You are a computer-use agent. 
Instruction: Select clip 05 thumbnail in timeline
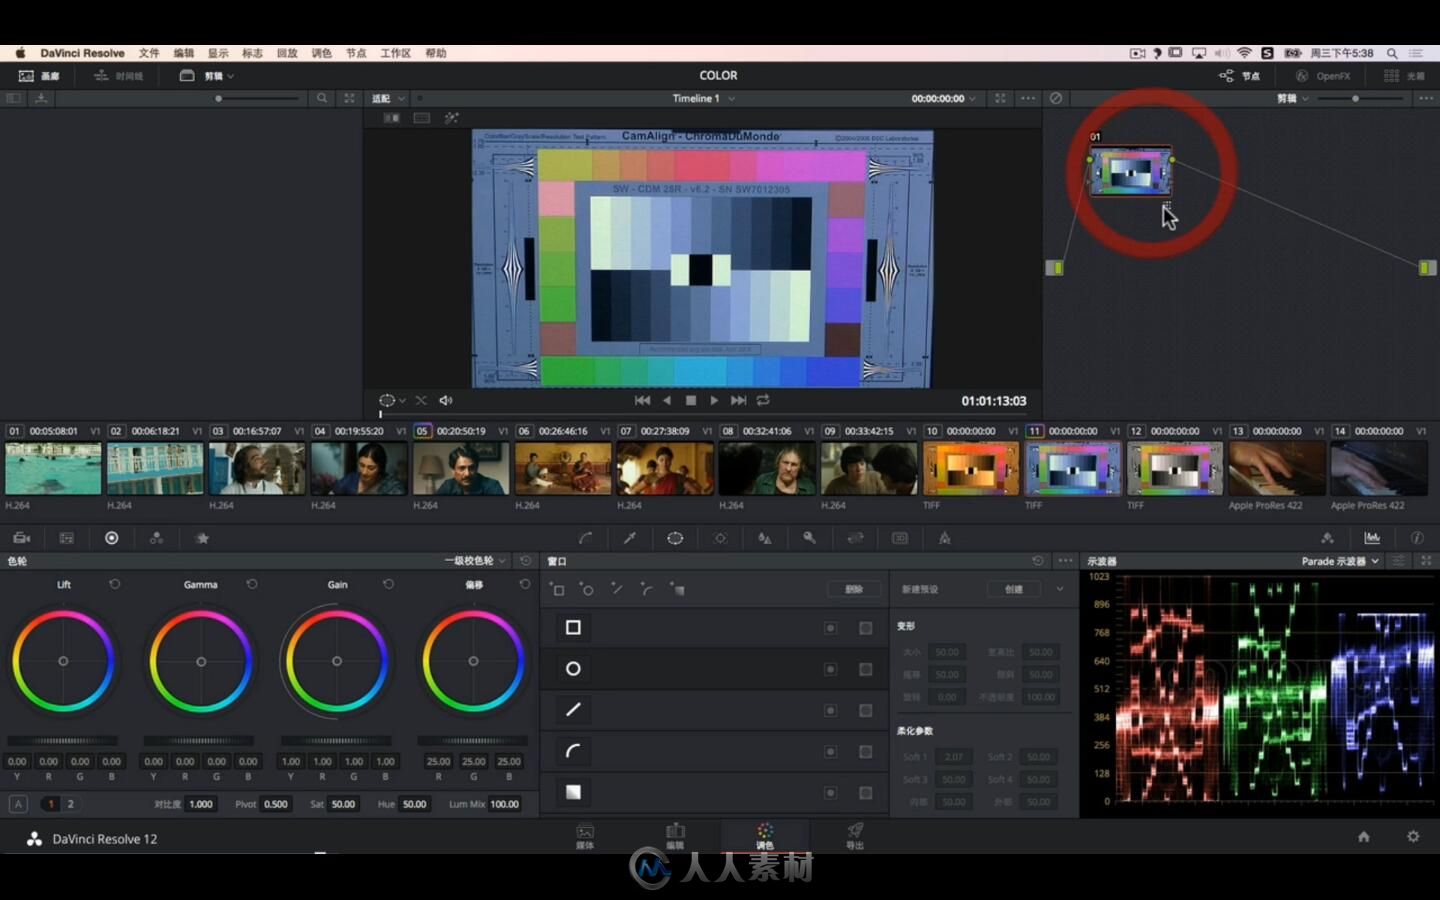461,469
